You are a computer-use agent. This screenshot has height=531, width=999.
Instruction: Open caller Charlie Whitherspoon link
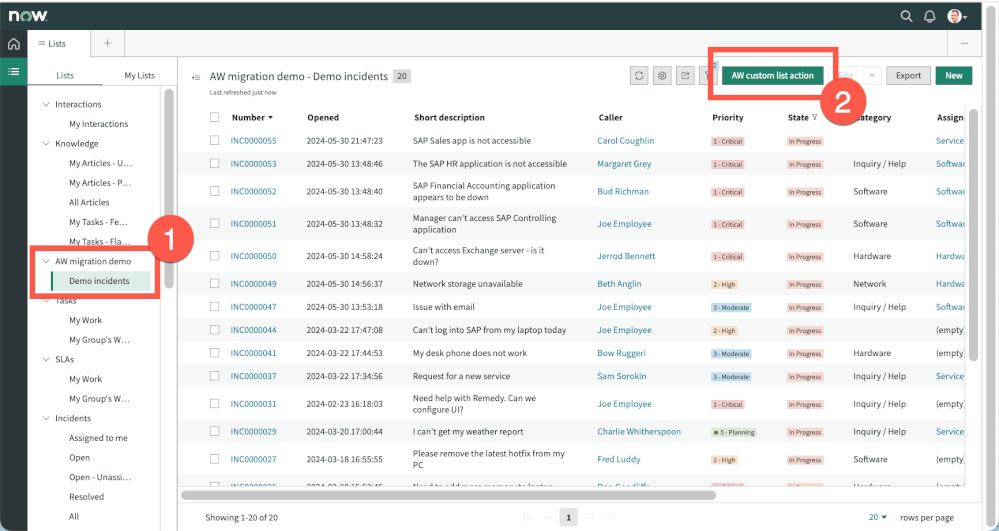click(x=639, y=432)
